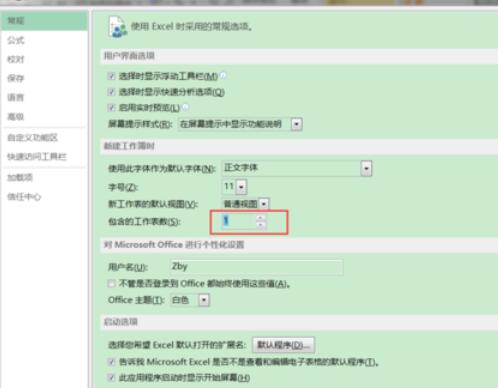498x388 pixels.
Task: Click 默认程序(D)... button
Action: click(283, 345)
